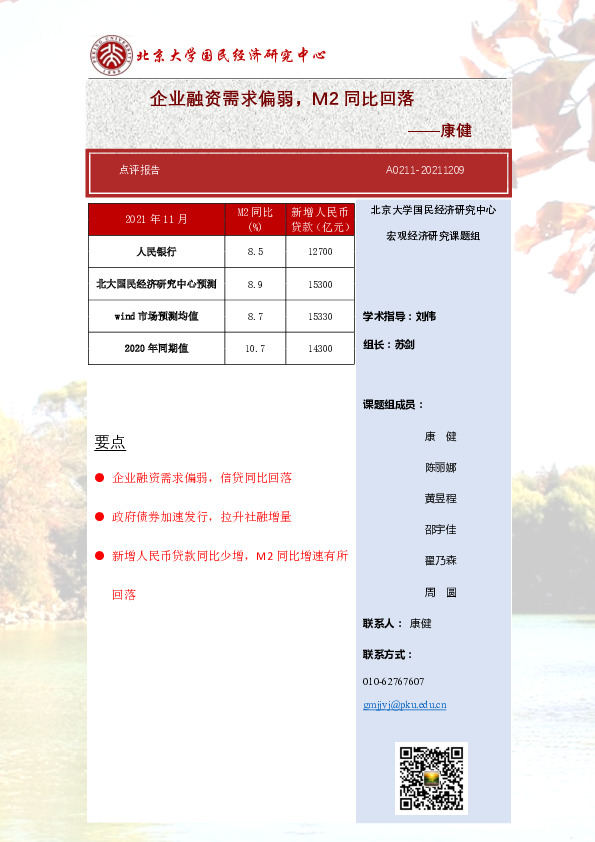Open the gmjjyj@pku.edu.cn email link

pos(404,705)
